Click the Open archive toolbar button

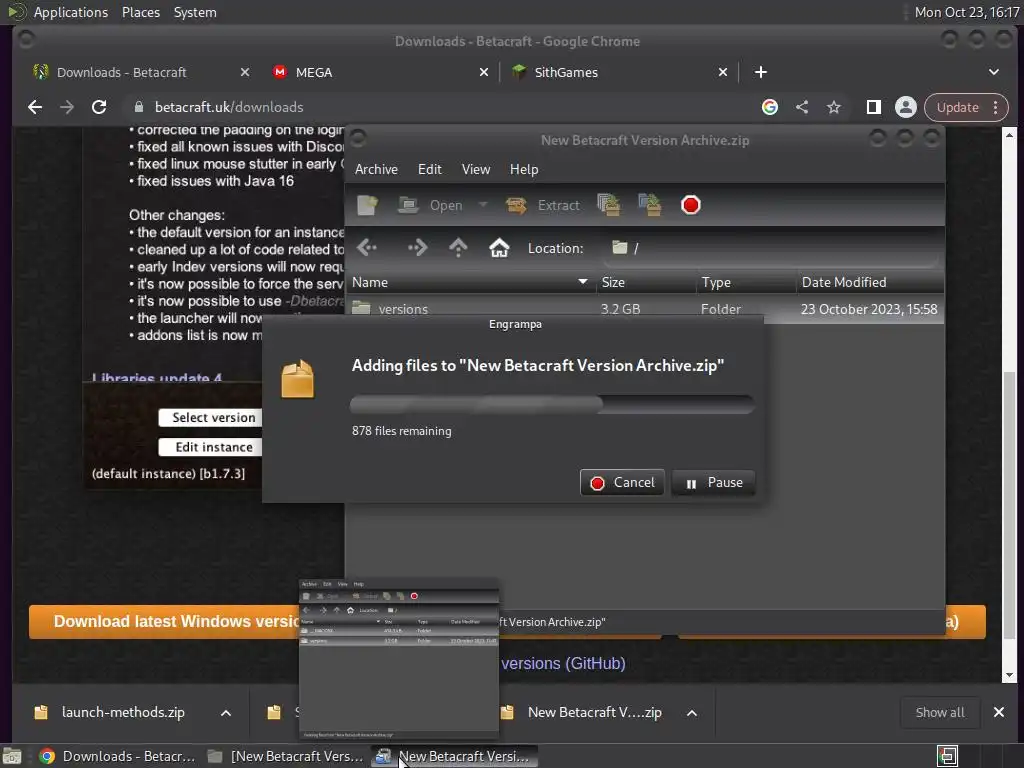(x=430, y=205)
